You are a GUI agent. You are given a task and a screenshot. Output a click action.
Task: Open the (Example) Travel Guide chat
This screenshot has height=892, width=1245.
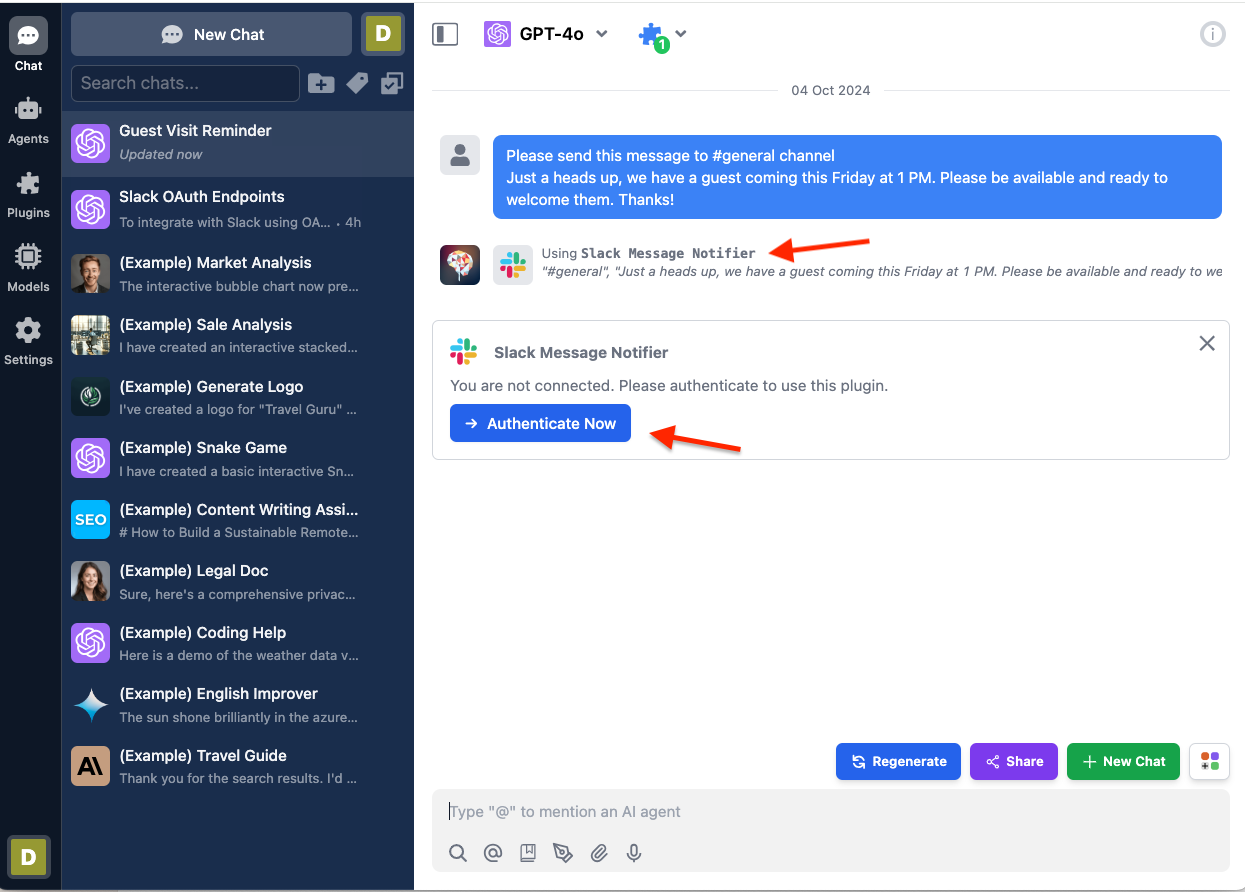pos(238,767)
